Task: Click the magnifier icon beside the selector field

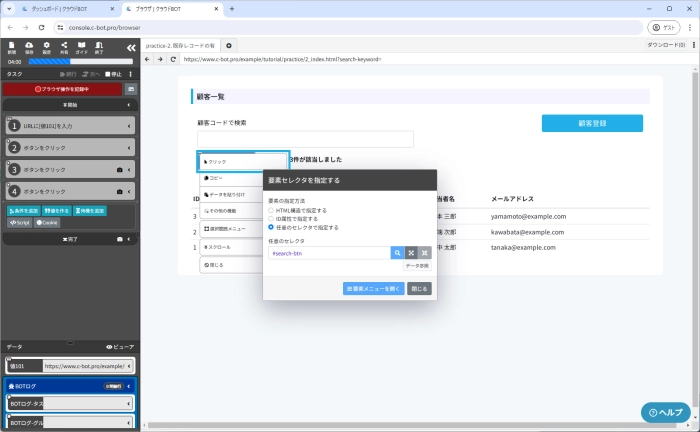Action: [x=397, y=254]
